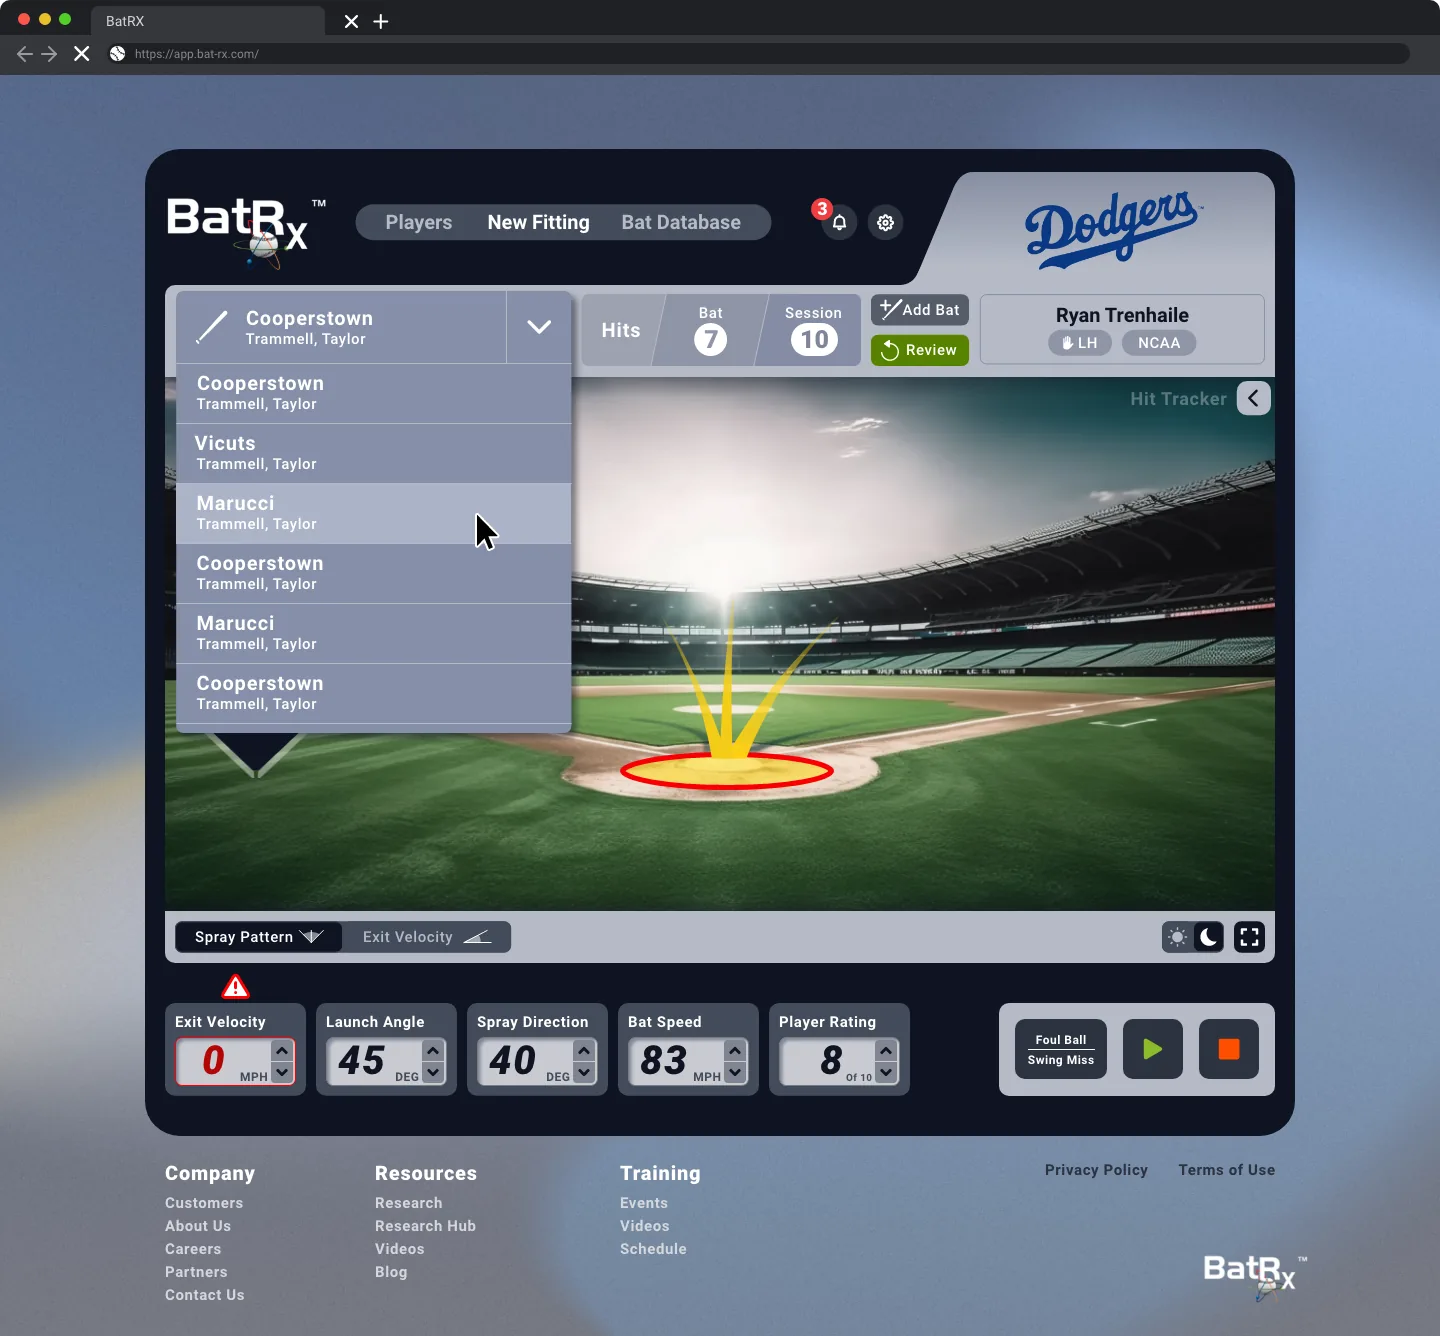Click the BatRx logo in the header
The image size is (1440, 1336).
(246, 231)
